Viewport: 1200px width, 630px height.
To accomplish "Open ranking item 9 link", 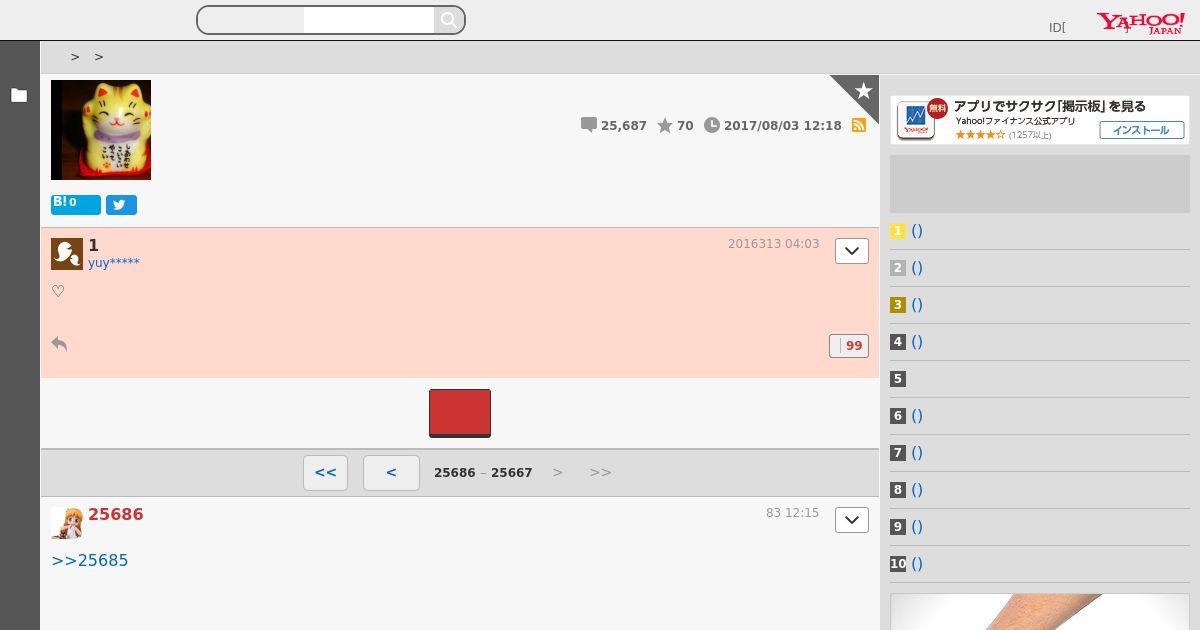I will pos(917,527).
